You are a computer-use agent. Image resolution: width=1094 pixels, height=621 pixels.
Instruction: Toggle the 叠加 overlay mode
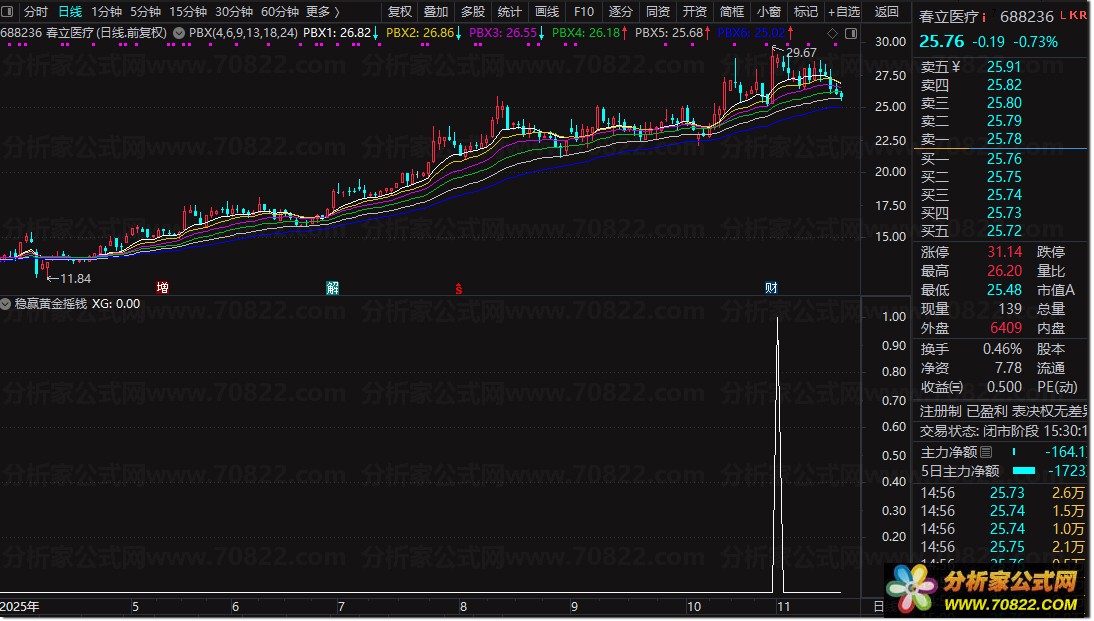click(x=436, y=12)
